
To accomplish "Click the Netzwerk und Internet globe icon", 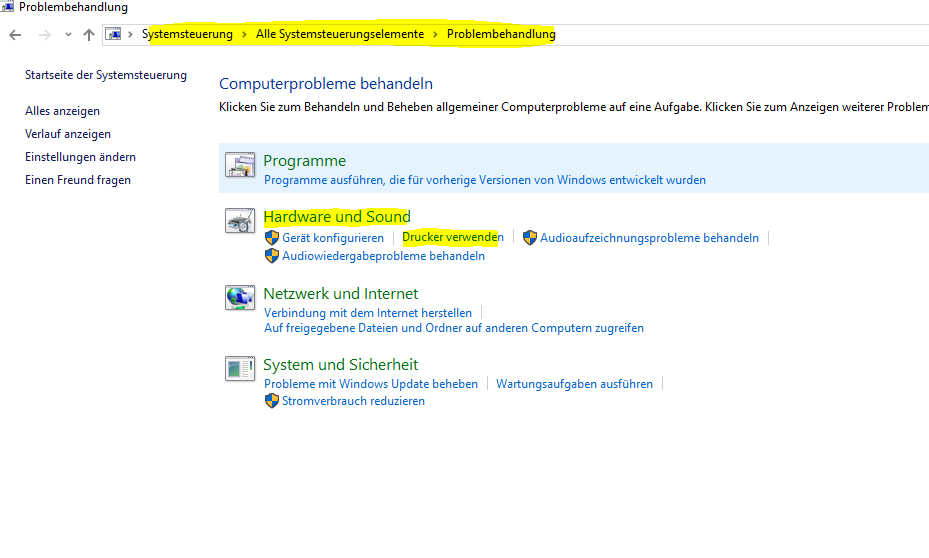I will 240,297.
